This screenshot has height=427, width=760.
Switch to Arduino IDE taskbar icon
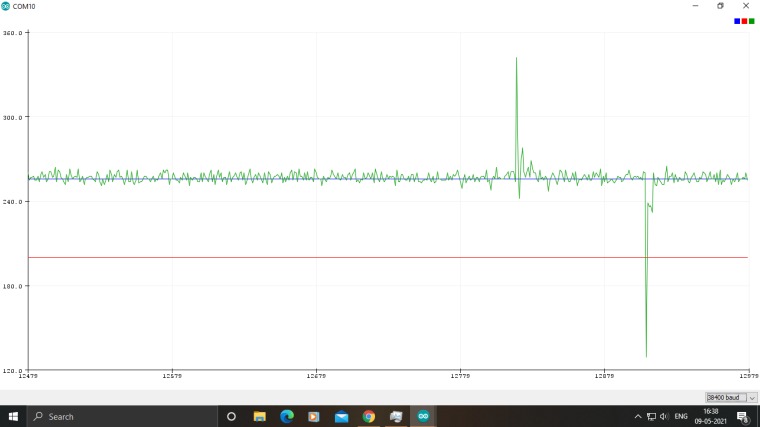click(423, 416)
